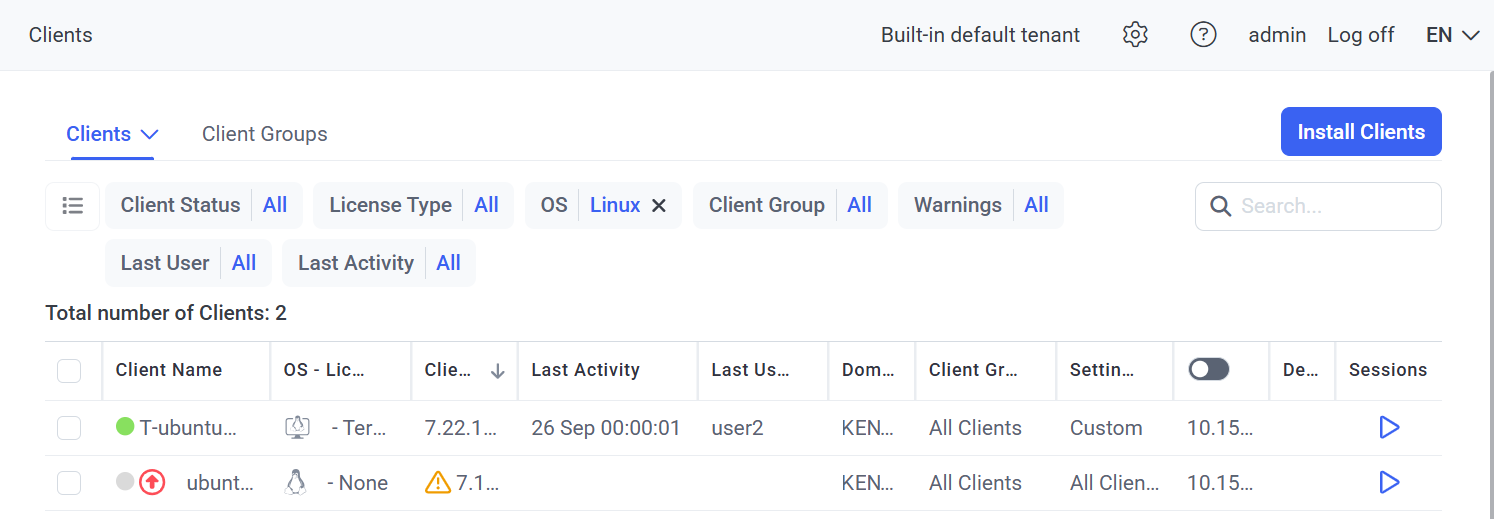Sort by the Client version column arrow
The image size is (1494, 519).
pyautogui.click(x=497, y=371)
